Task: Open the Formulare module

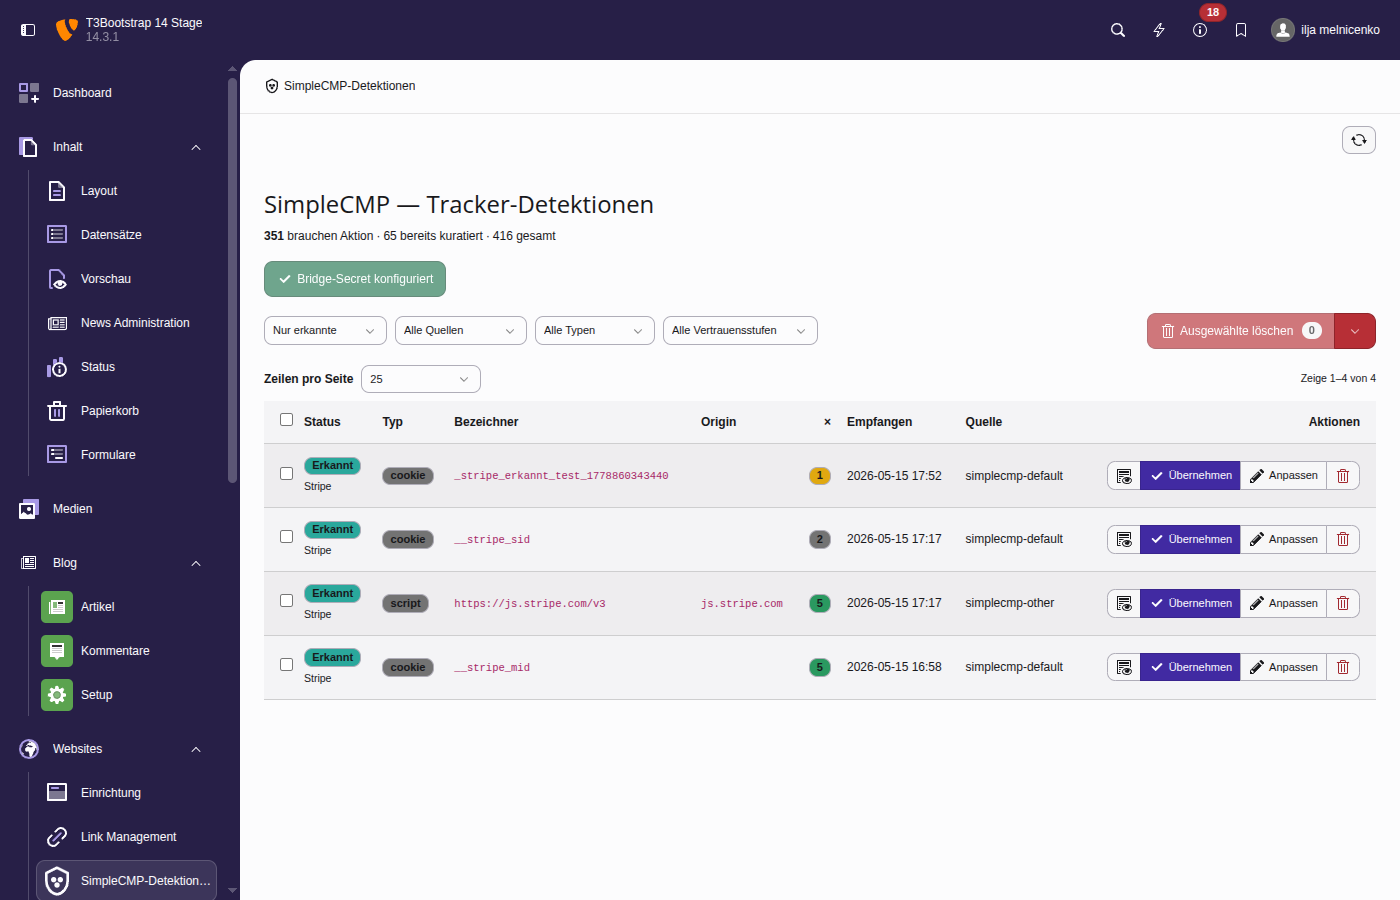Action: [x=128, y=455]
